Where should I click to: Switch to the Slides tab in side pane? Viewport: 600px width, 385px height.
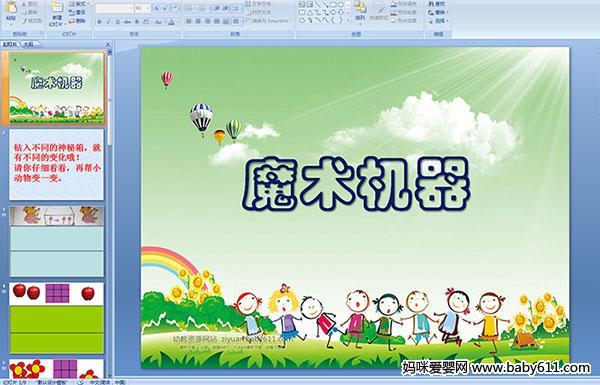coord(10,44)
